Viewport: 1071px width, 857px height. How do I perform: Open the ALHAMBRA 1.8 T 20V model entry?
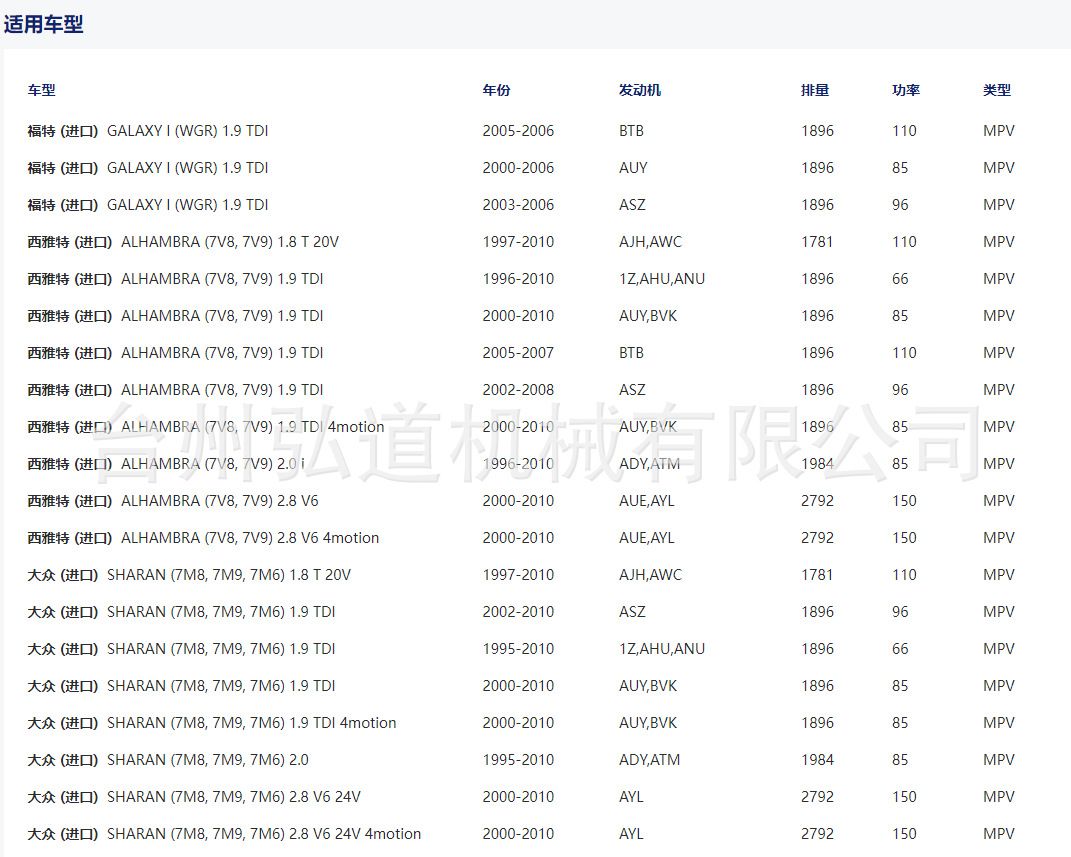pyautogui.click(x=183, y=242)
